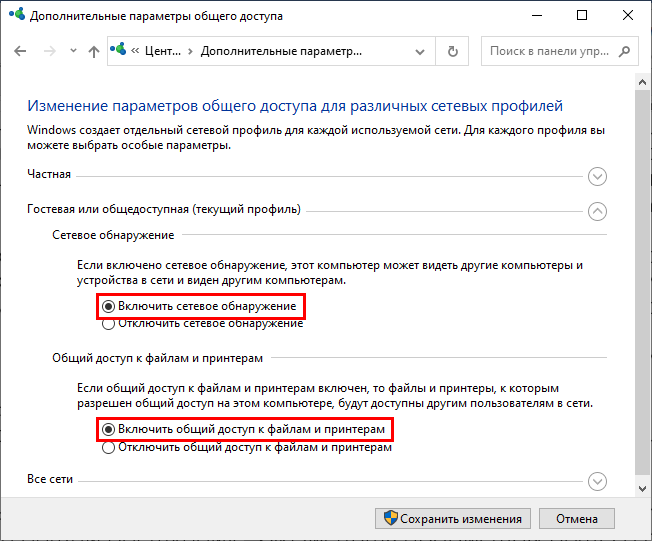Select 'Включить сетевое обнаружение' radio button
This screenshot has height=541, width=652.
(x=109, y=306)
